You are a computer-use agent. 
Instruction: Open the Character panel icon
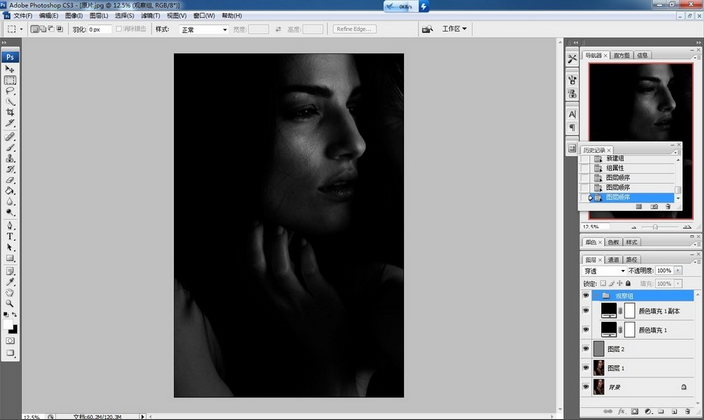point(572,115)
